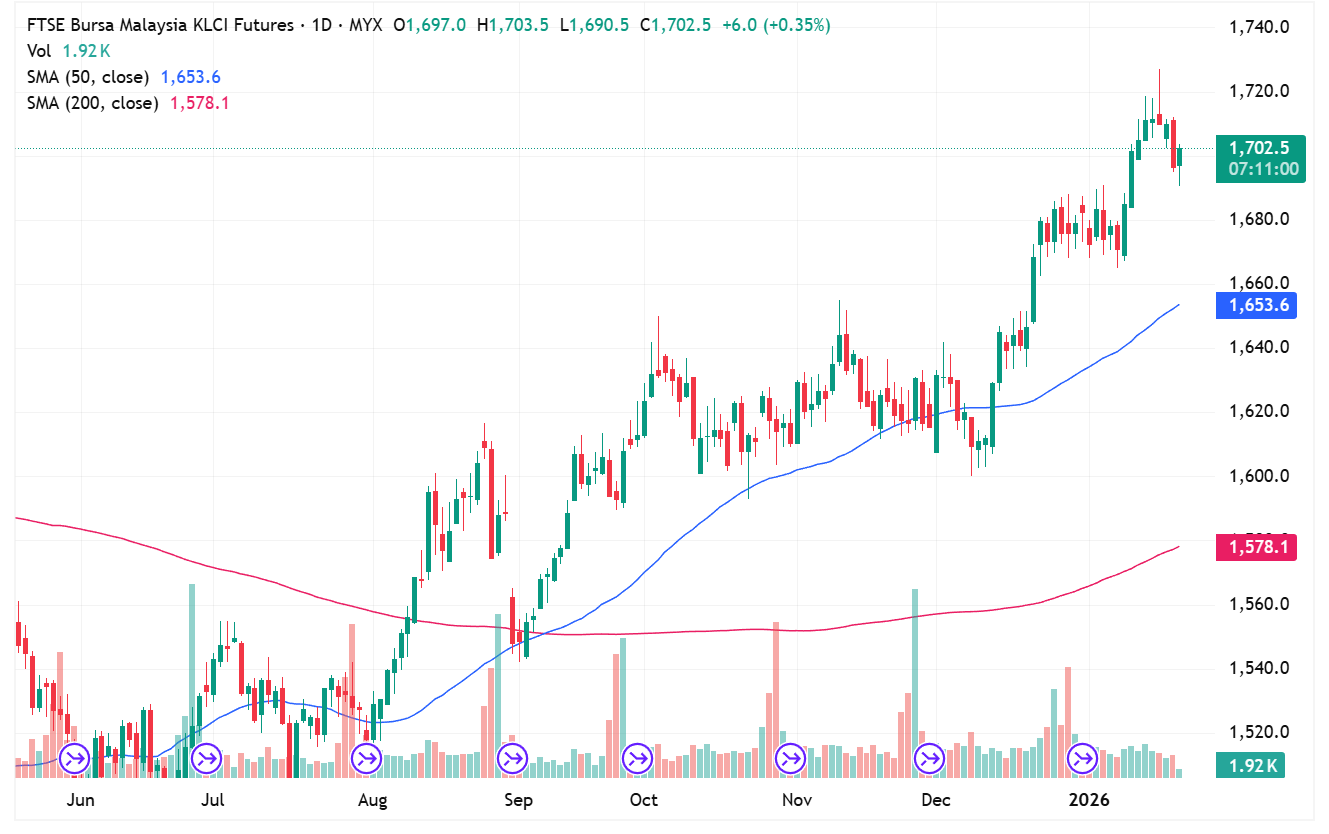Select the rollover marker above Dec

[x=930, y=759]
